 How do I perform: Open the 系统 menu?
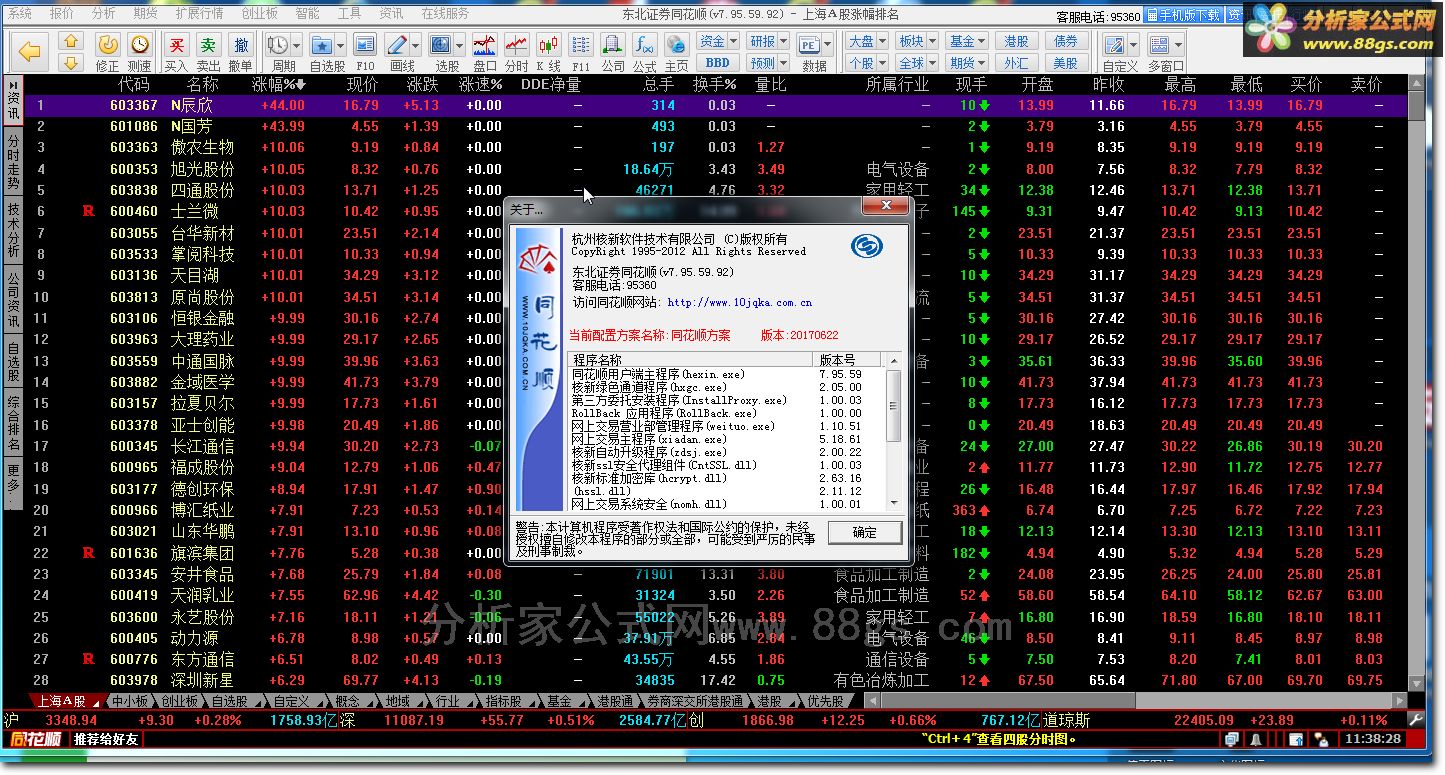click(19, 14)
